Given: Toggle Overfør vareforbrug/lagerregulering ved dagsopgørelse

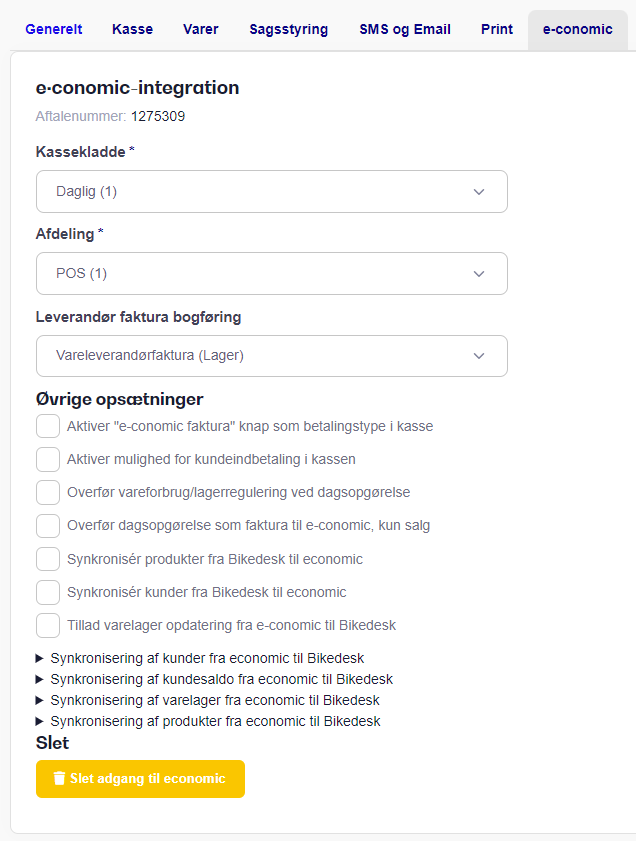Looking at the screenshot, I should [48, 492].
